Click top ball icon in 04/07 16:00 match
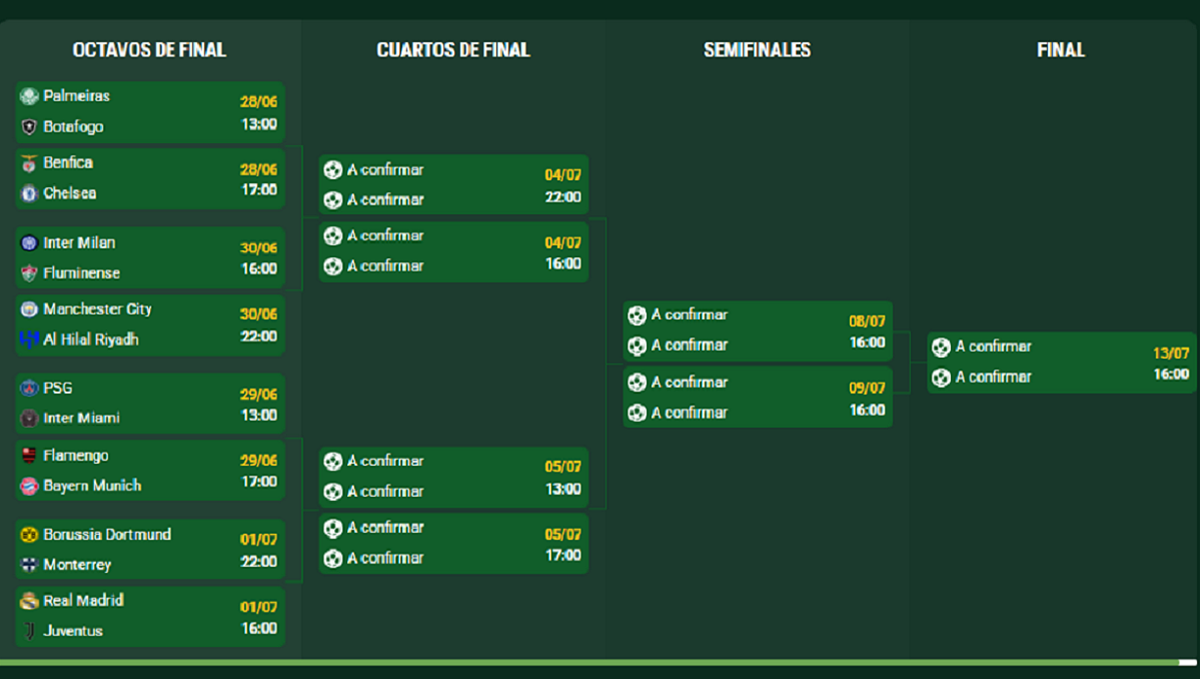This screenshot has height=679, width=1200. [x=333, y=236]
